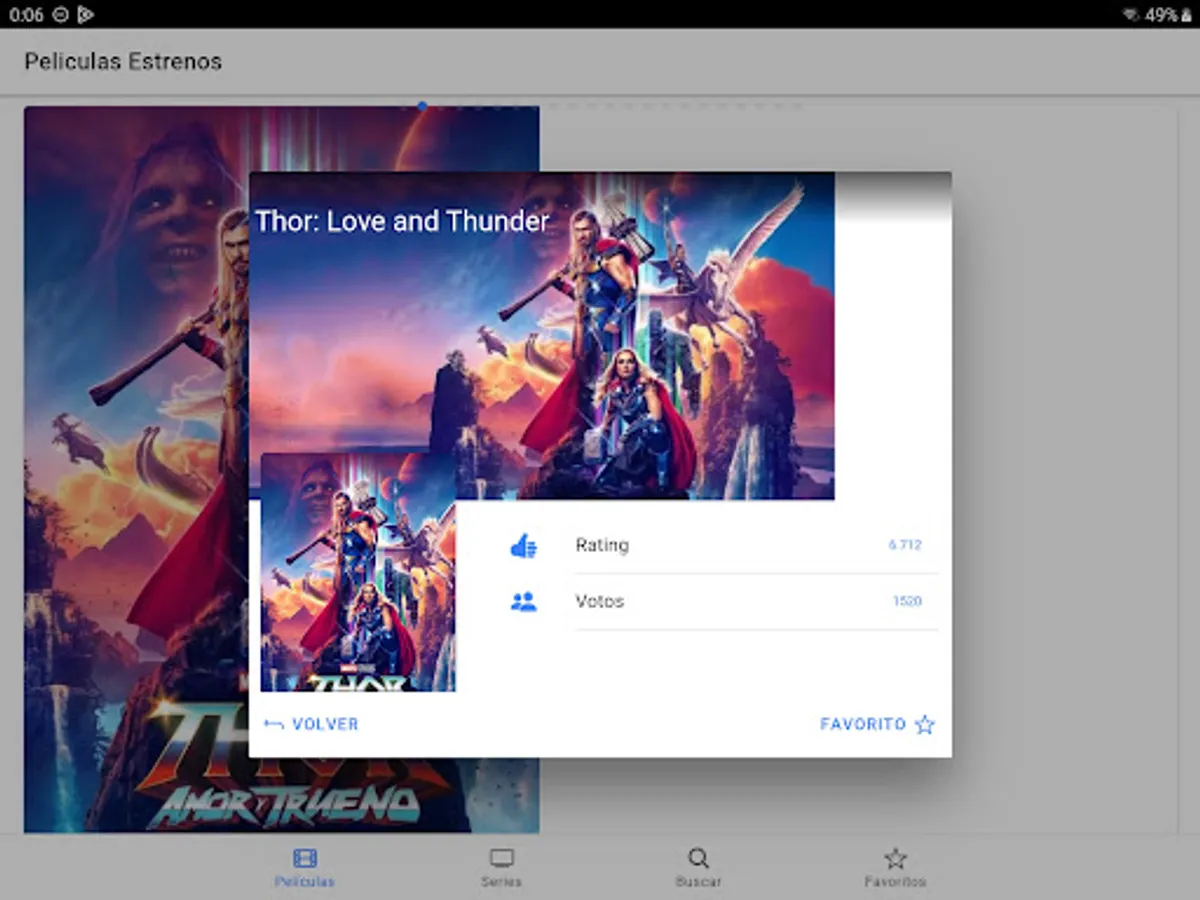The height and width of the screenshot is (900, 1200).
Task: Select the small Thor poster thumbnail
Action: tap(358, 572)
